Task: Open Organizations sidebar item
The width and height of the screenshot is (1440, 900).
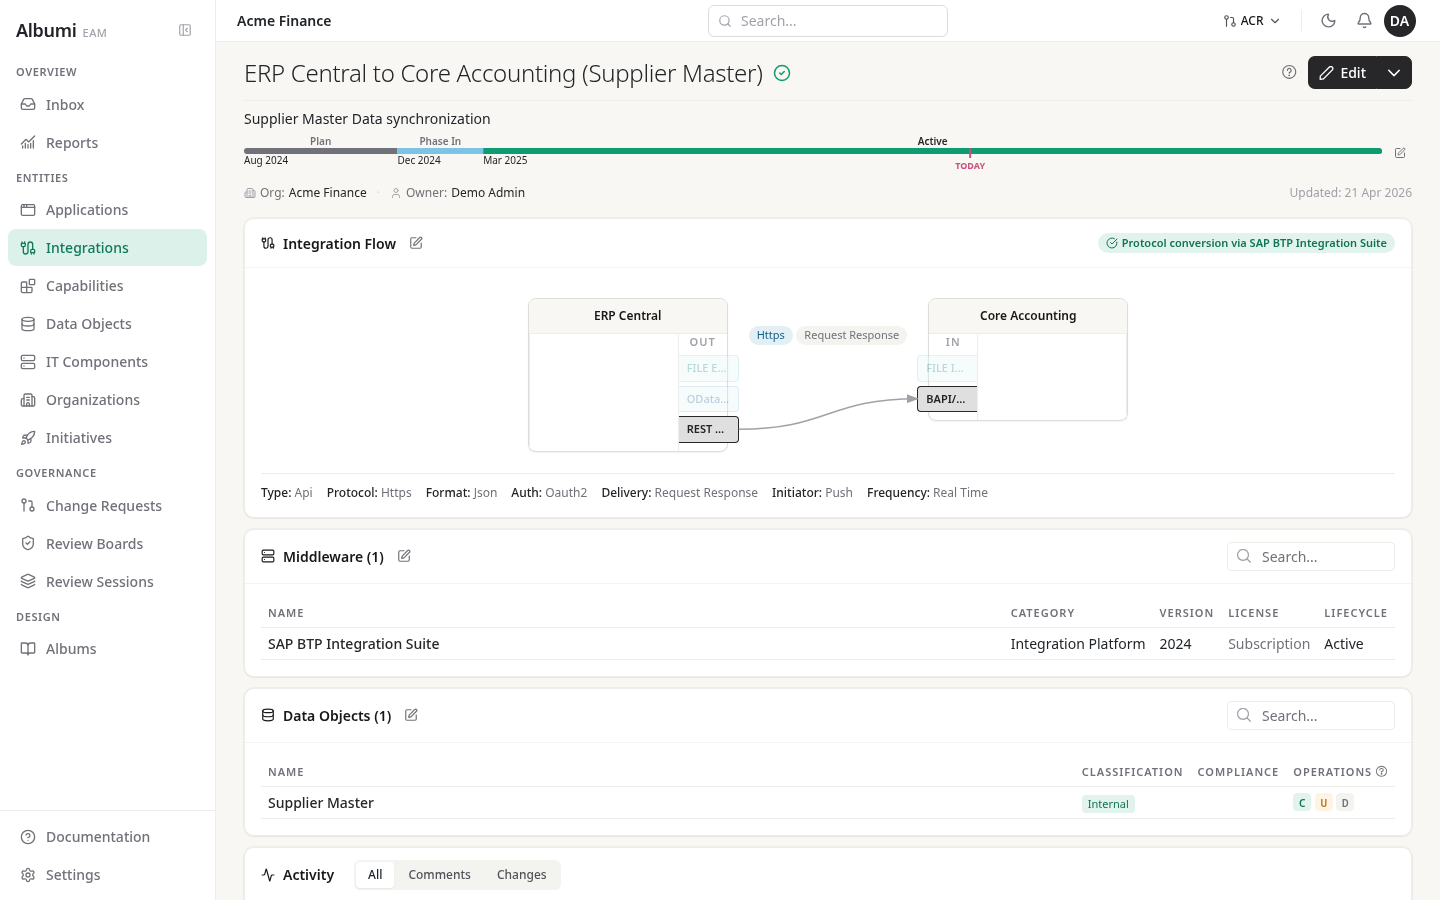Action: click(x=107, y=400)
